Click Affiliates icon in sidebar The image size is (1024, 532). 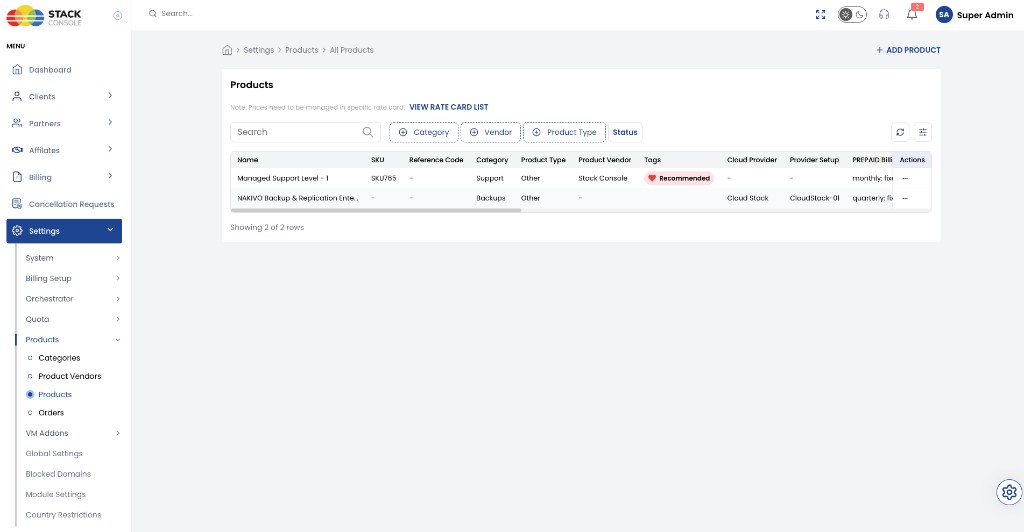[x=18, y=150]
